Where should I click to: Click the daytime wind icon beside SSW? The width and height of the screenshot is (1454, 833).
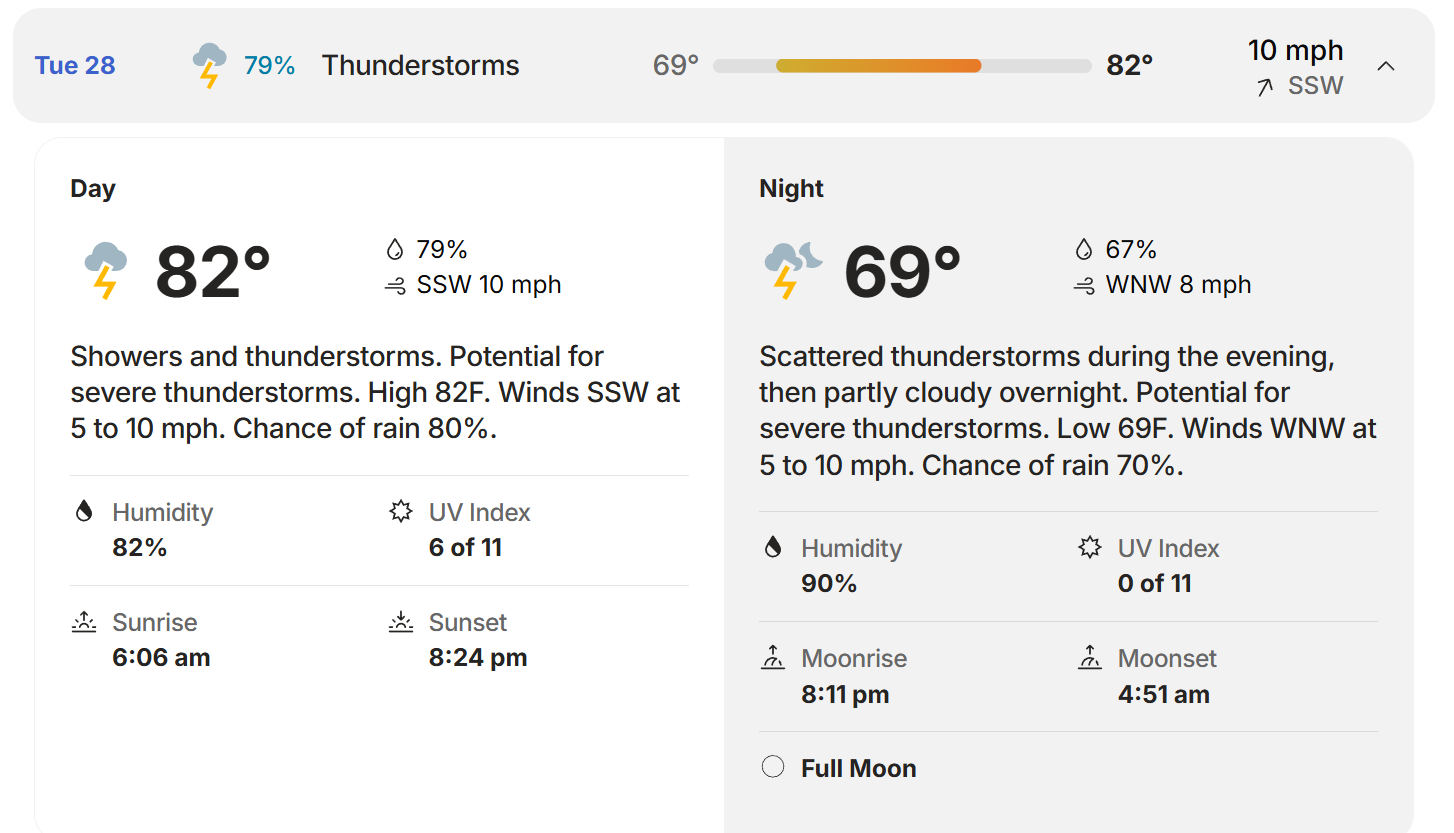click(x=394, y=286)
